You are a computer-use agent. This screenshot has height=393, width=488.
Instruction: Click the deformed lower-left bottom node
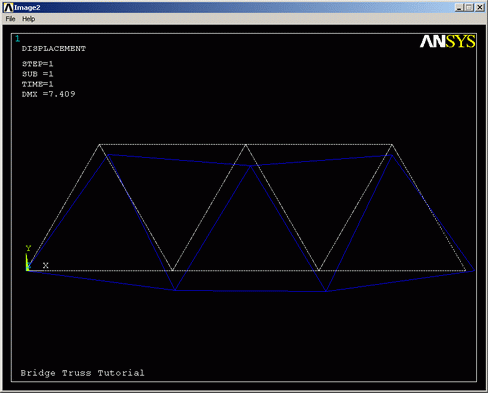[x=175, y=290]
